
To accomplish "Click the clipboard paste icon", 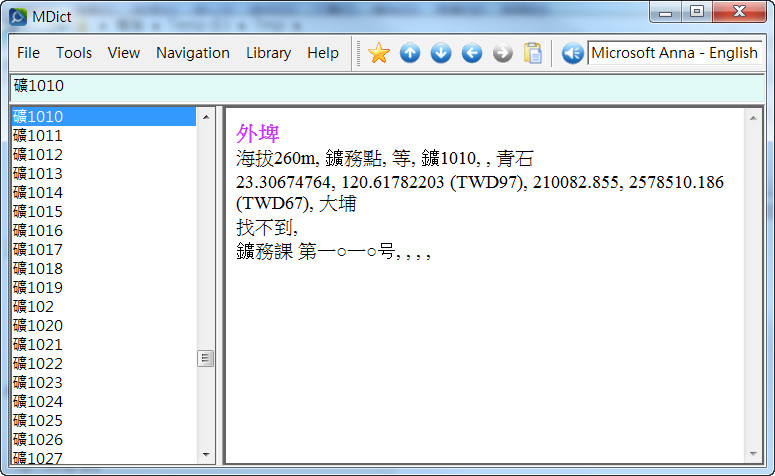I will point(533,53).
